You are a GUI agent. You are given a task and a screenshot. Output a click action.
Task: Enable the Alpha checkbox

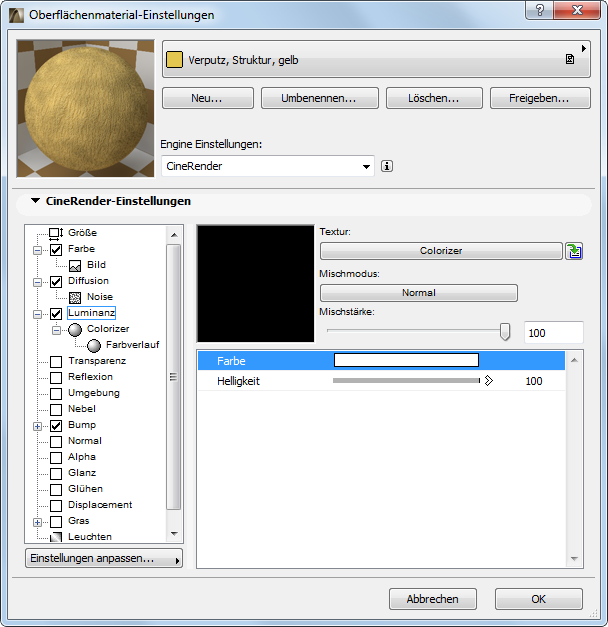coord(56,458)
